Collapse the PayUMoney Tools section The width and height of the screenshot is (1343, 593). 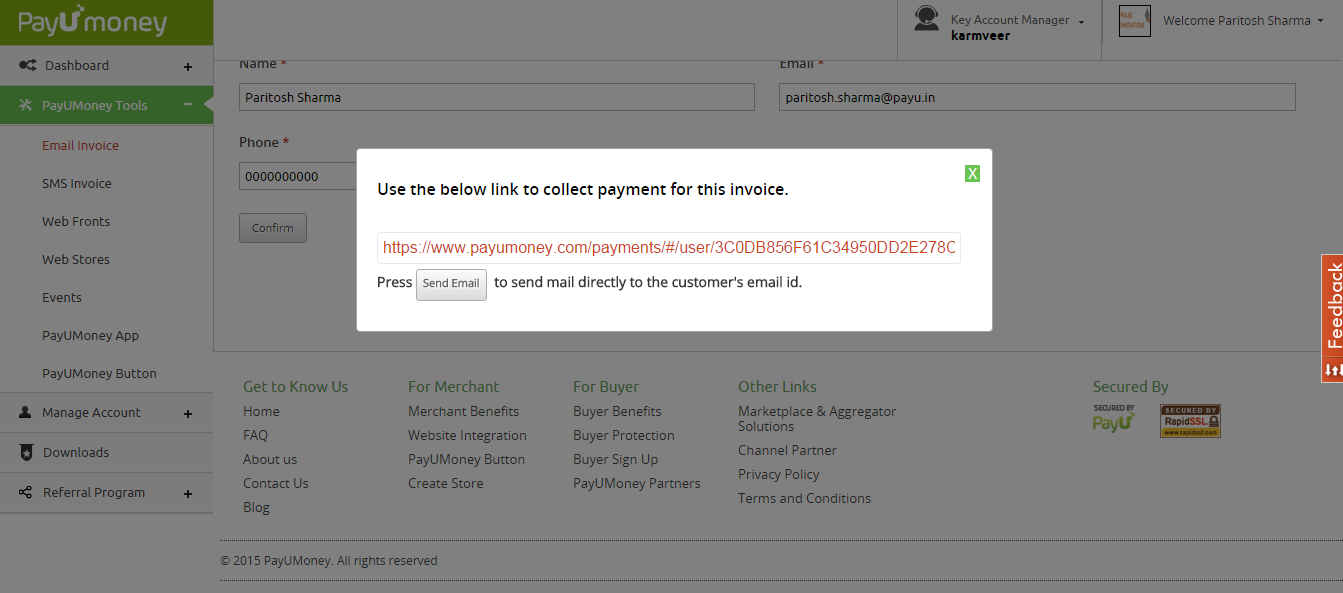[x=187, y=104]
